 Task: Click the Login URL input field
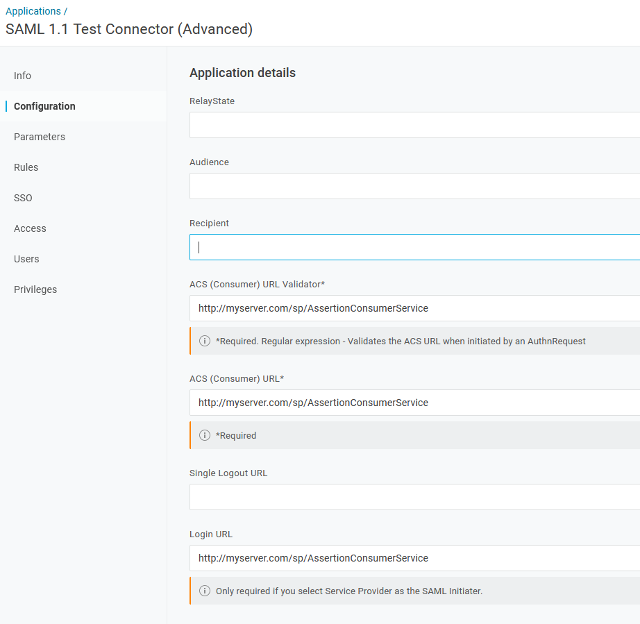414,558
